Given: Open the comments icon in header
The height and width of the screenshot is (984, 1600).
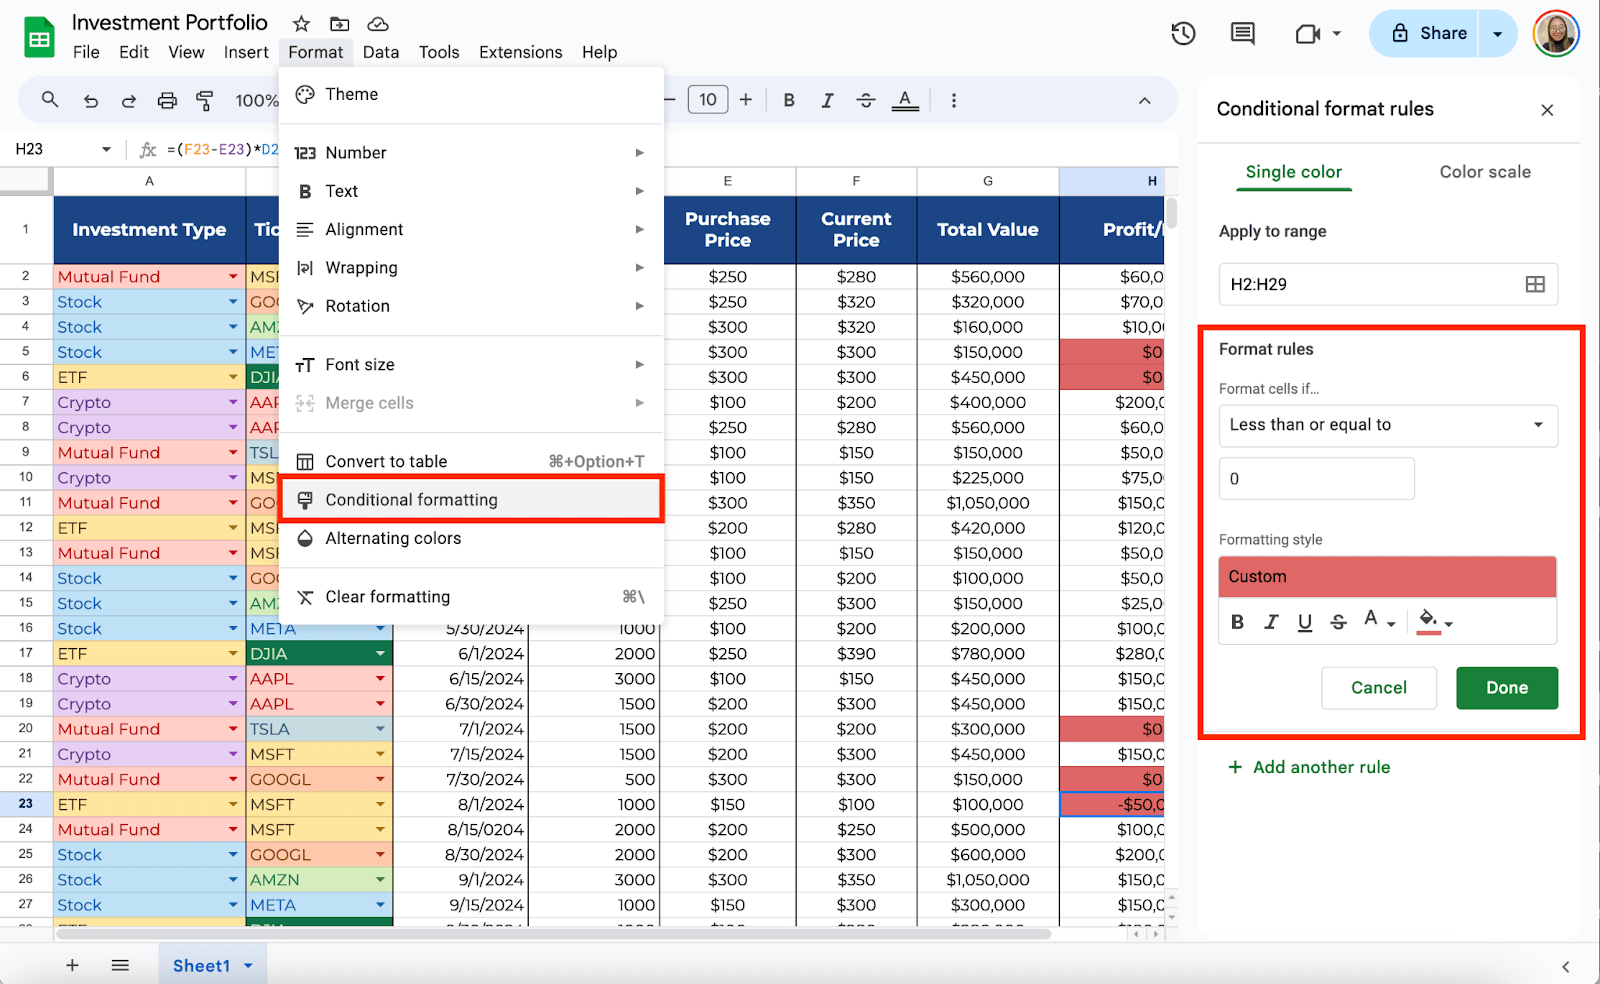Looking at the screenshot, I should click(x=1242, y=34).
